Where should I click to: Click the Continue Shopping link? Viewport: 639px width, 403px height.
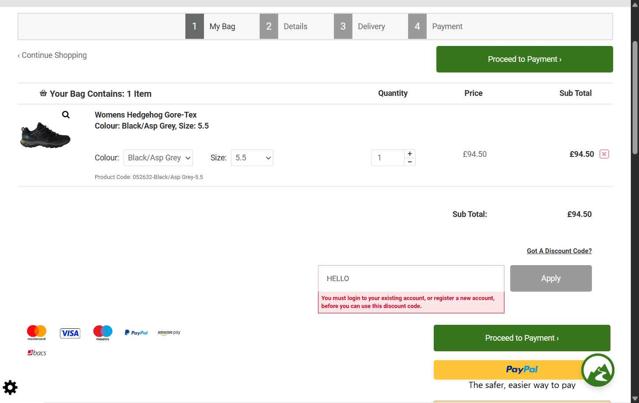click(x=52, y=55)
